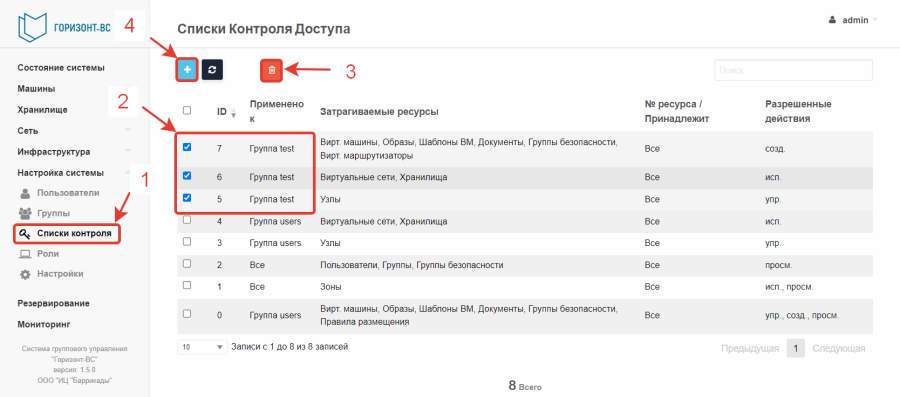900x397 pixels.
Task: Click the refresh list icon button
Action: pyautogui.click(x=212, y=70)
